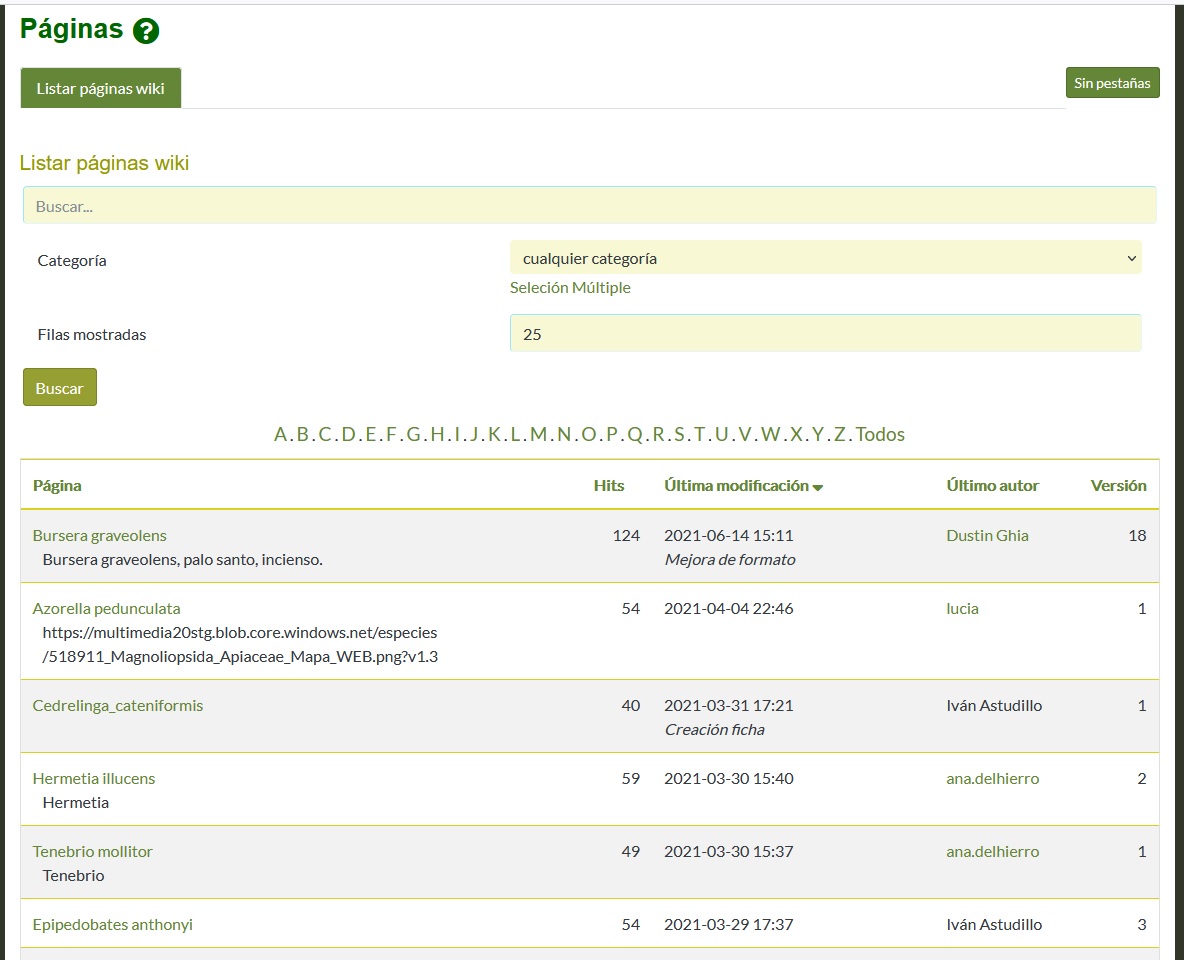Focus the Buscar... search field
This screenshot has height=972, width=1184.
coord(589,205)
